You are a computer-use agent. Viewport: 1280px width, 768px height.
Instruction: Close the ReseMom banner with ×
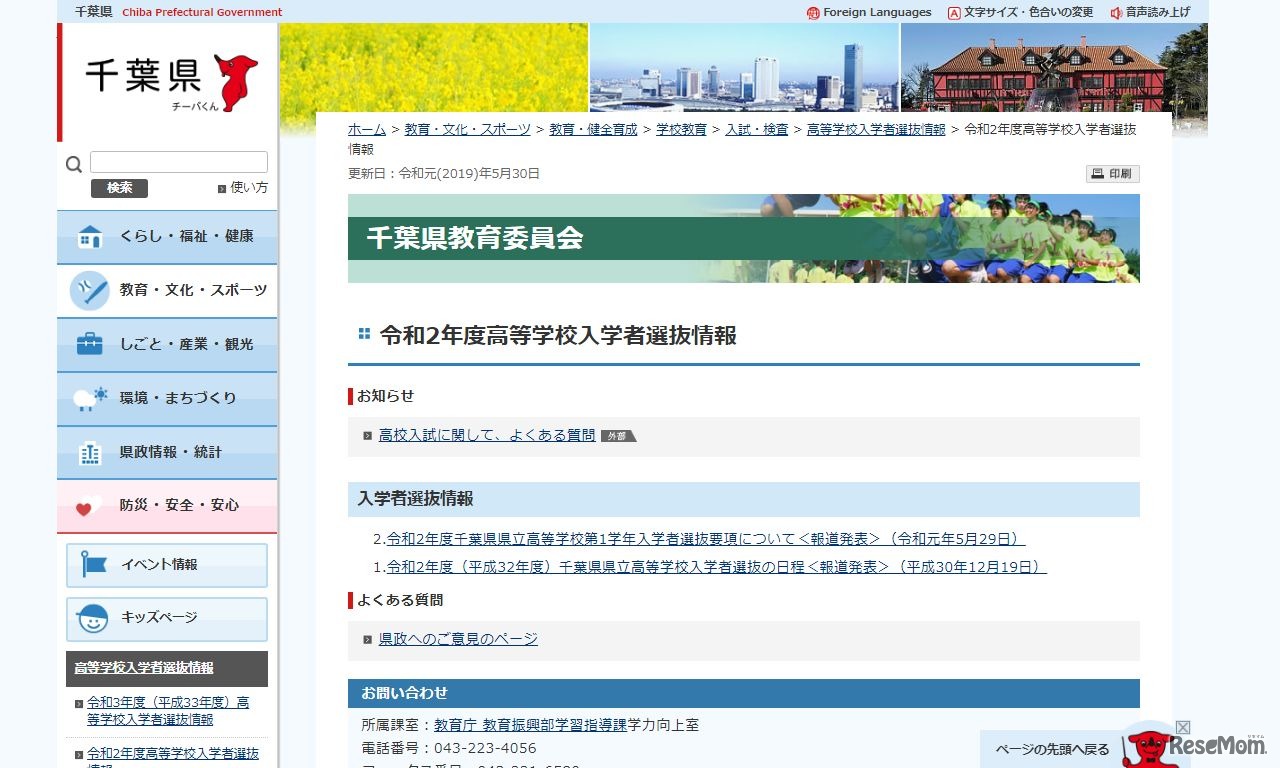[x=1184, y=727]
